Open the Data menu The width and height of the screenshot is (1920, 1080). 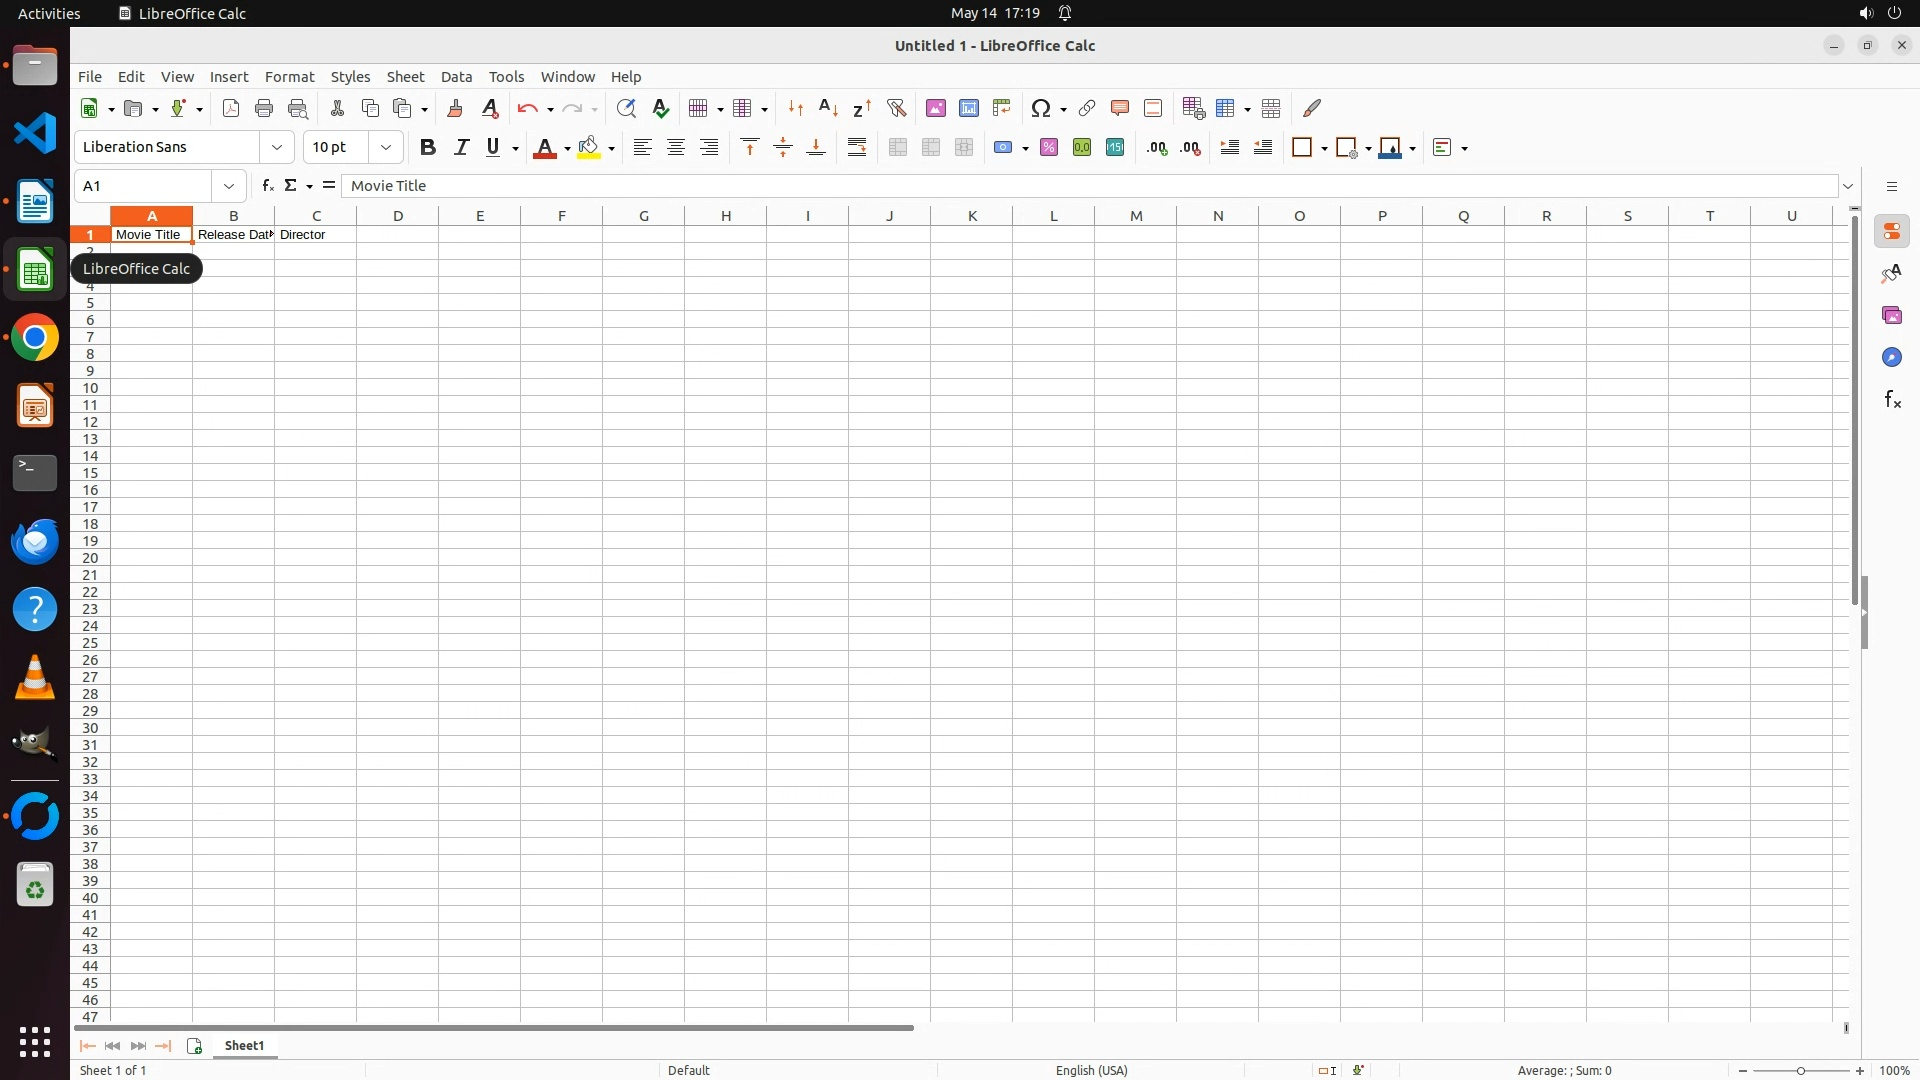point(456,77)
